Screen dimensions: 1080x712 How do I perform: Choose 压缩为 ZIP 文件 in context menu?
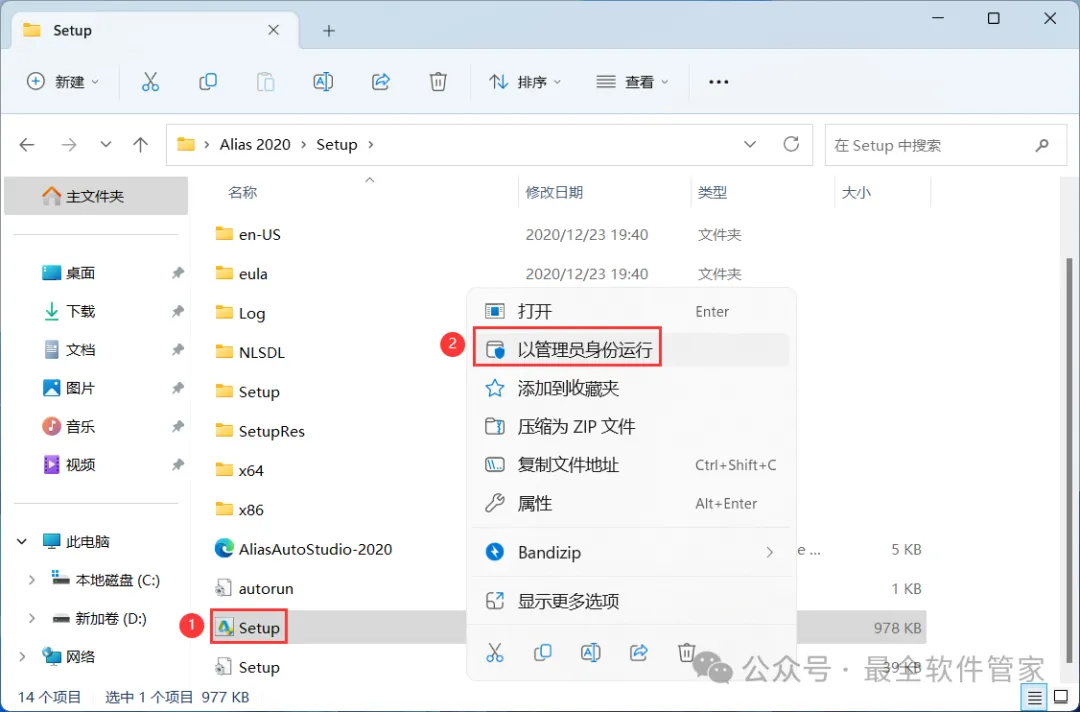[x=631, y=427]
